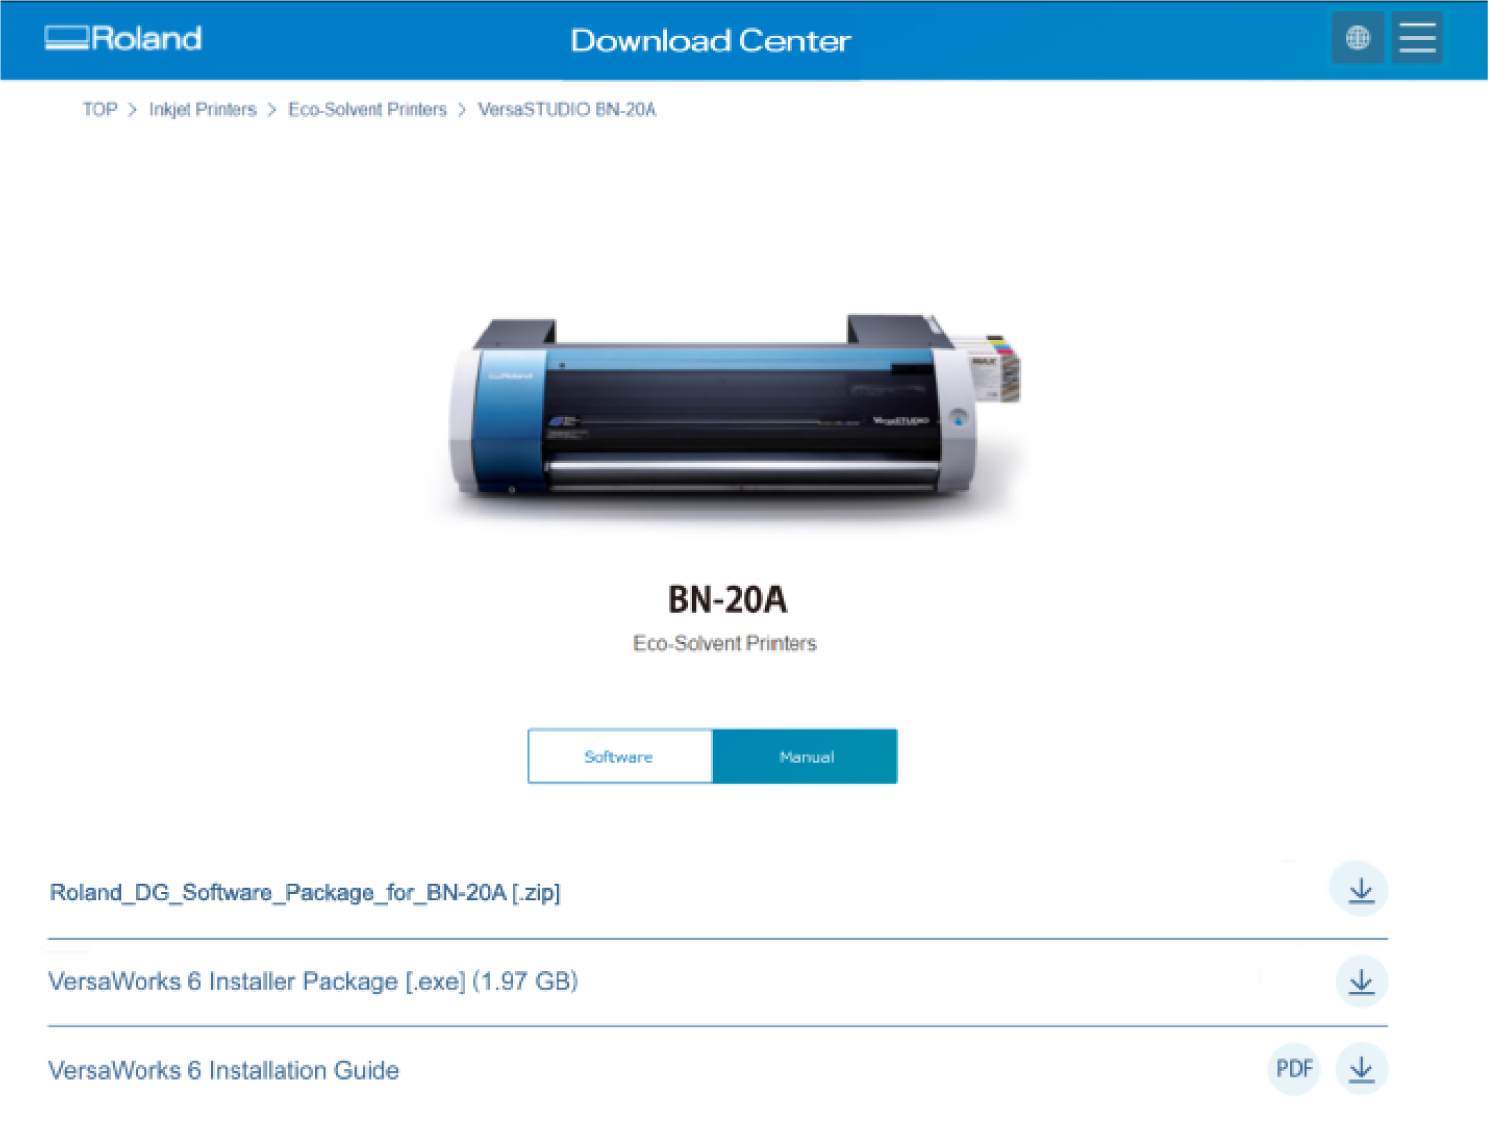This screenshot has height=1135, width=1490.
Task: Click the BN-20A product heading
Action: (727, 599)
